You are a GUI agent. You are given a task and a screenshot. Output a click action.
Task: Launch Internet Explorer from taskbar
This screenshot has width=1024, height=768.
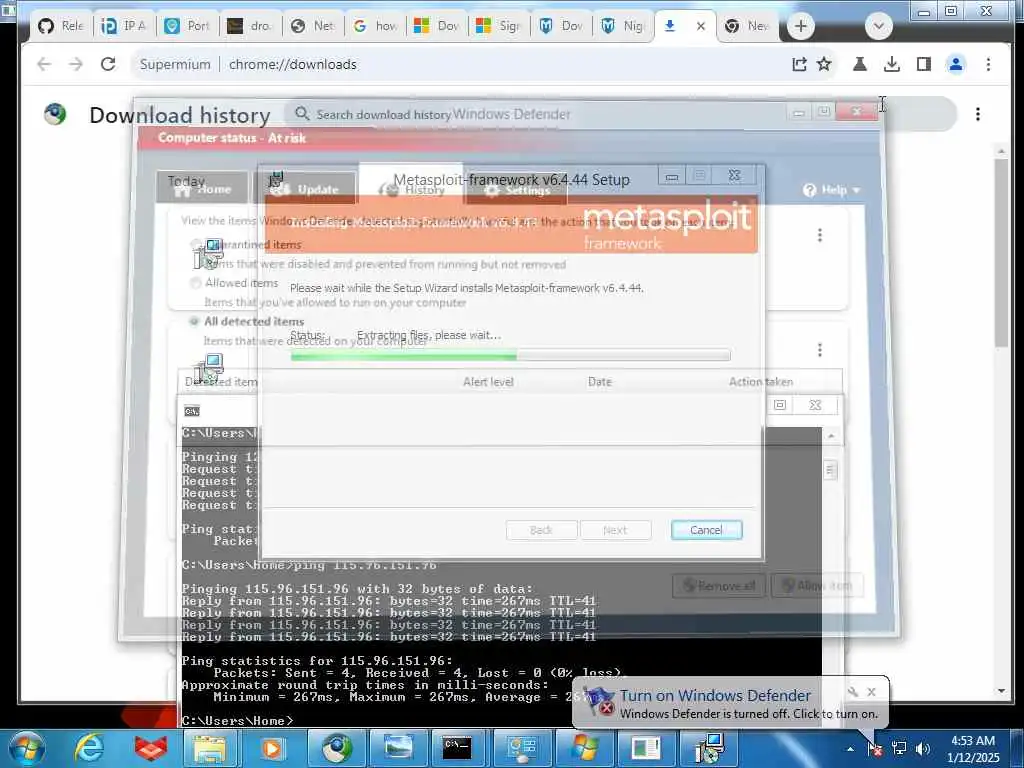pos(89,748)
